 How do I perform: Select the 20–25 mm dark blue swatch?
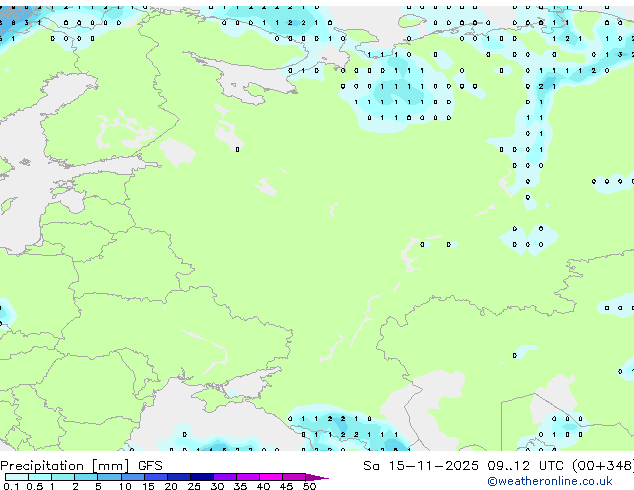179,477
